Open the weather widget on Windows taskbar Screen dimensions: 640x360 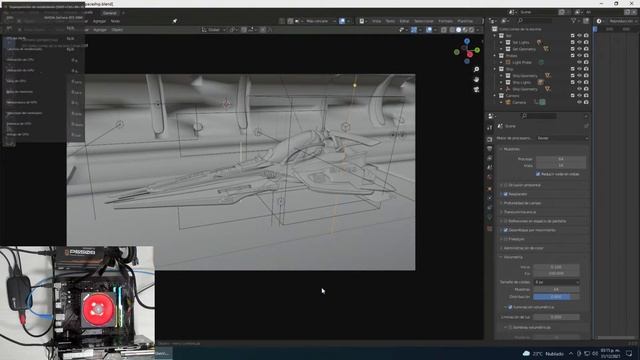coord(543,353)
